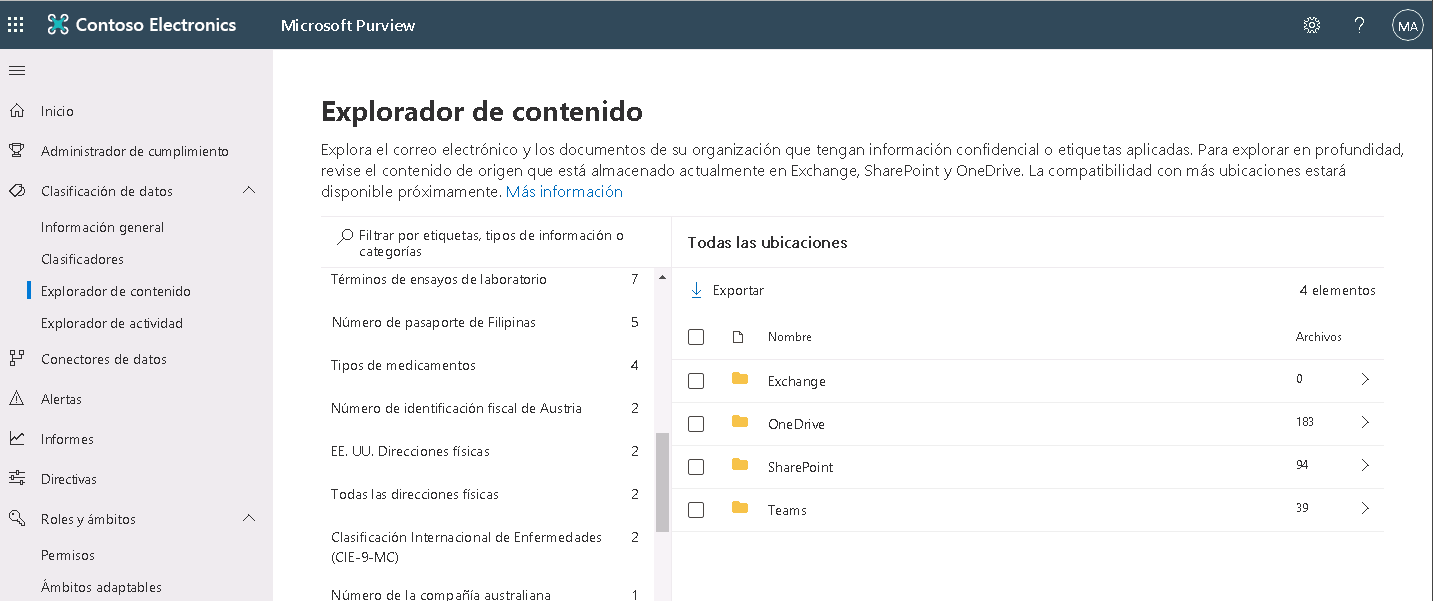The width and height of the screenshot is (1433, 601).
Task: Click the Inicio home icon
Action: tap(16, 110)
